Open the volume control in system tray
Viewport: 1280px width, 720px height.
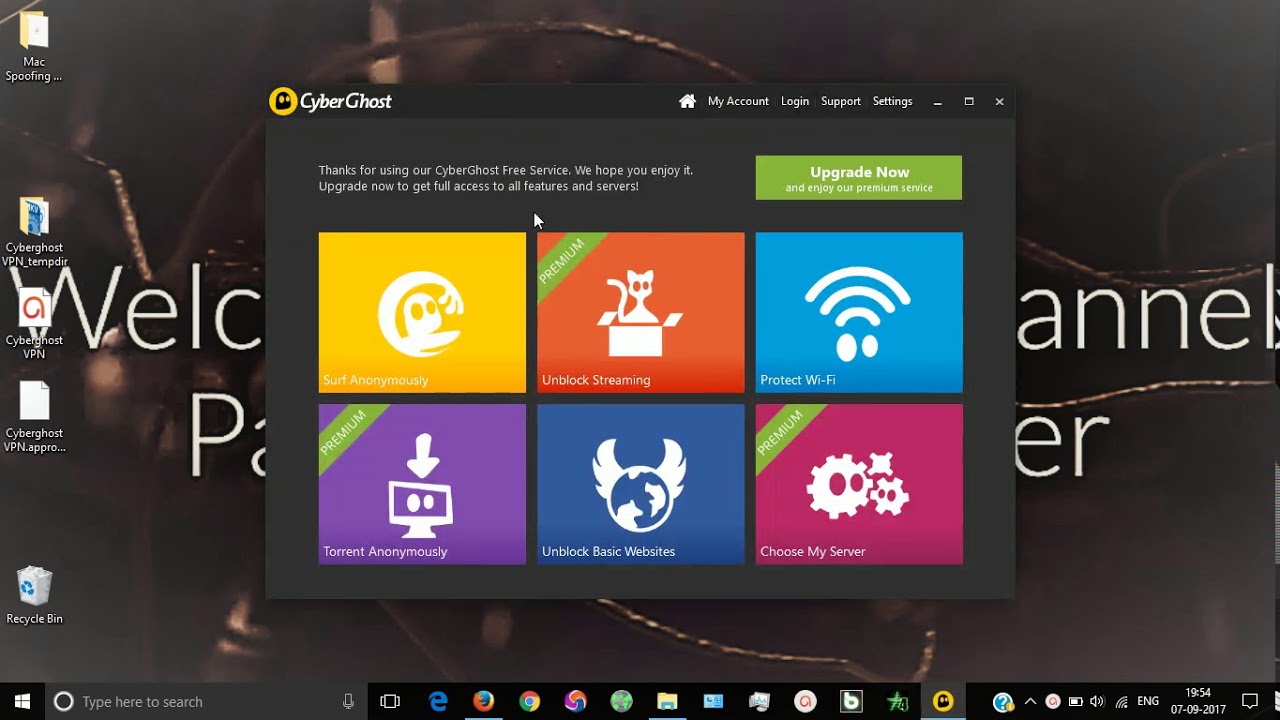(x=1097, y=701)
